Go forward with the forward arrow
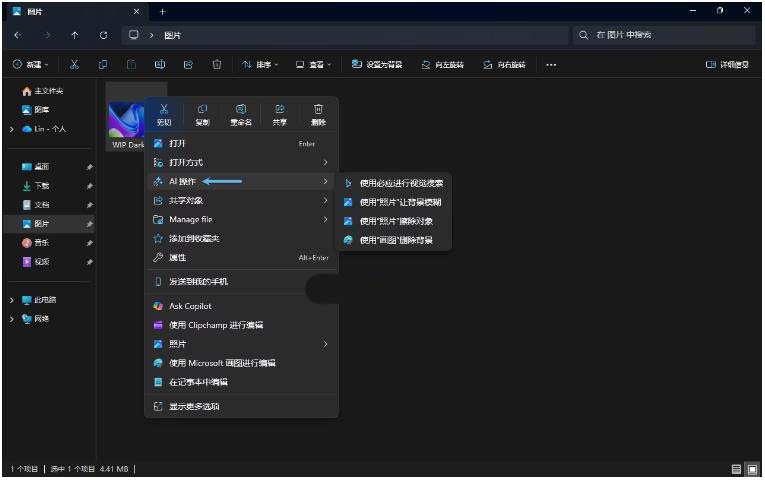The width and height of the screenshot is (765, 480). point(47,35)
